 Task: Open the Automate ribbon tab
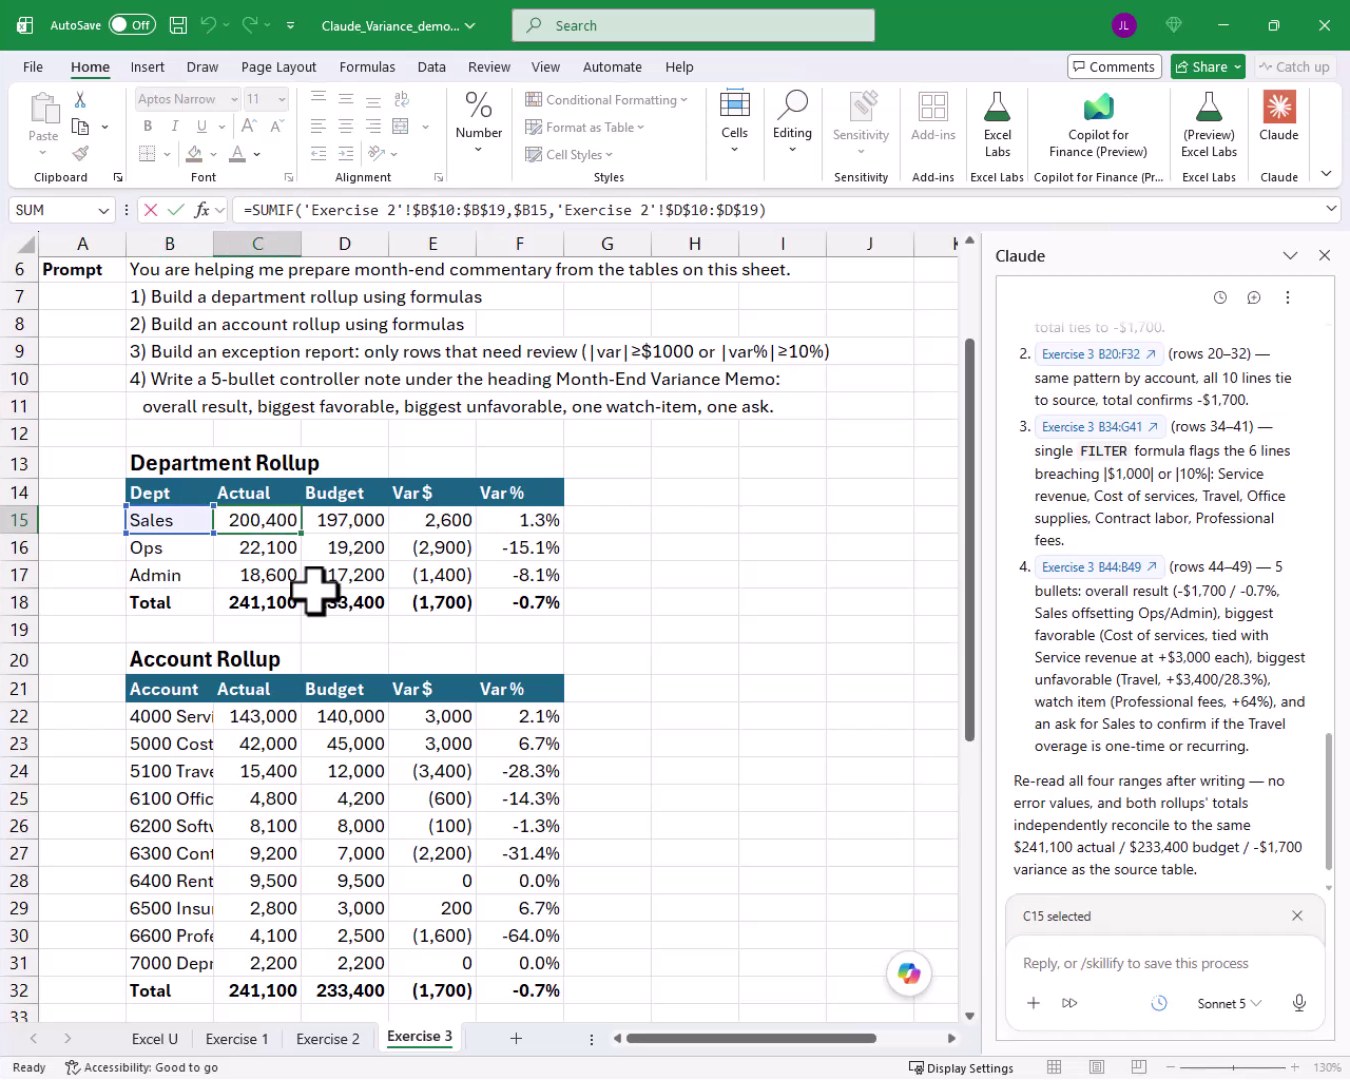(612, 67)
